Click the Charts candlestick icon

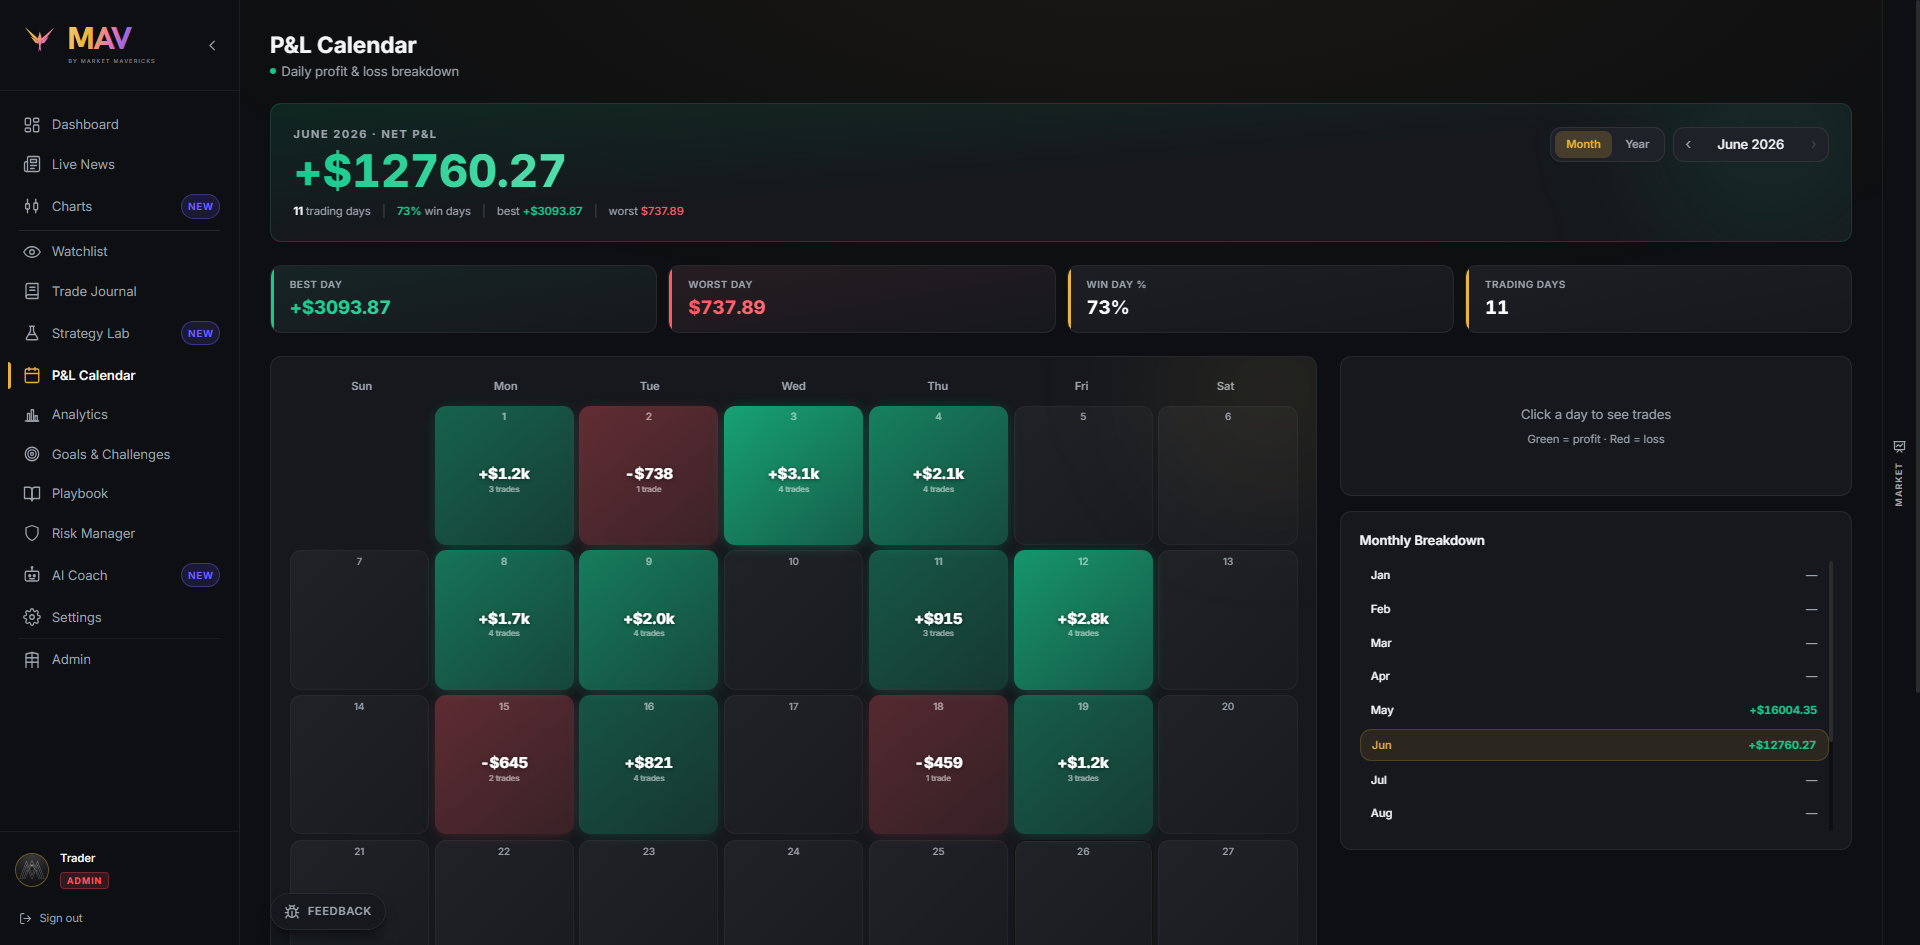[32, 206]
